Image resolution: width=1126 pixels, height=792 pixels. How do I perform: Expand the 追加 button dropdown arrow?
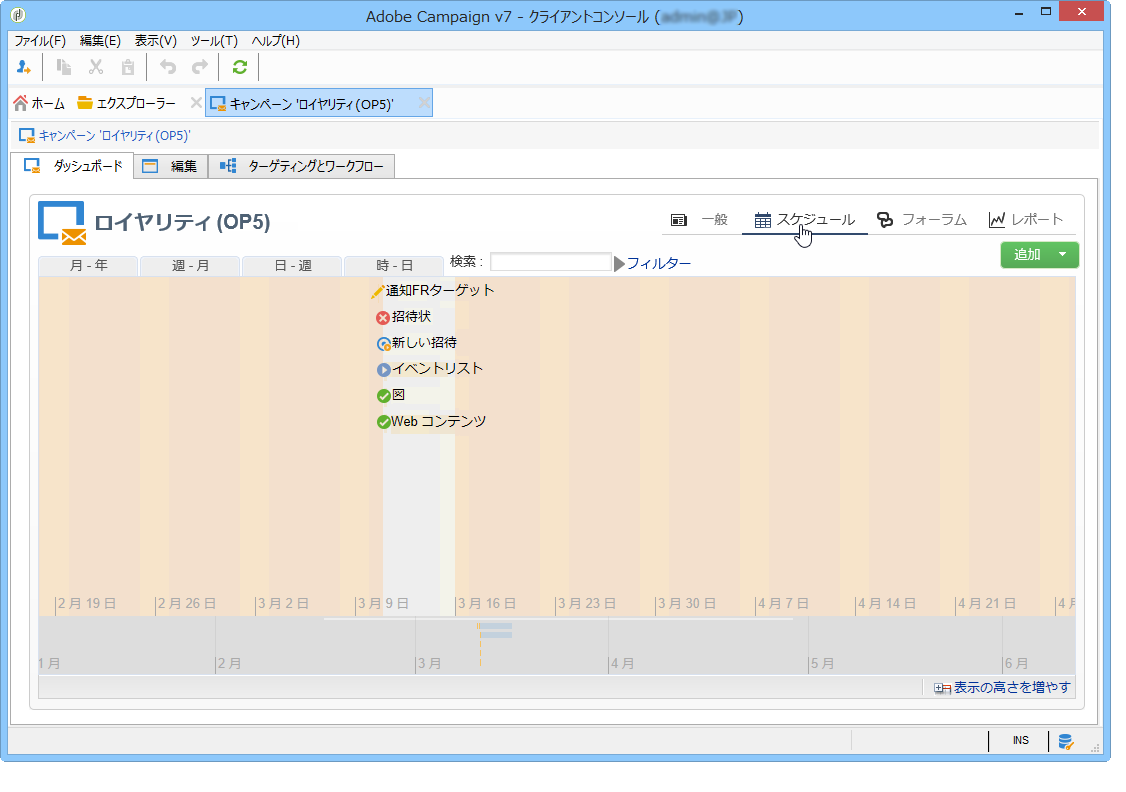(1063, 254)
